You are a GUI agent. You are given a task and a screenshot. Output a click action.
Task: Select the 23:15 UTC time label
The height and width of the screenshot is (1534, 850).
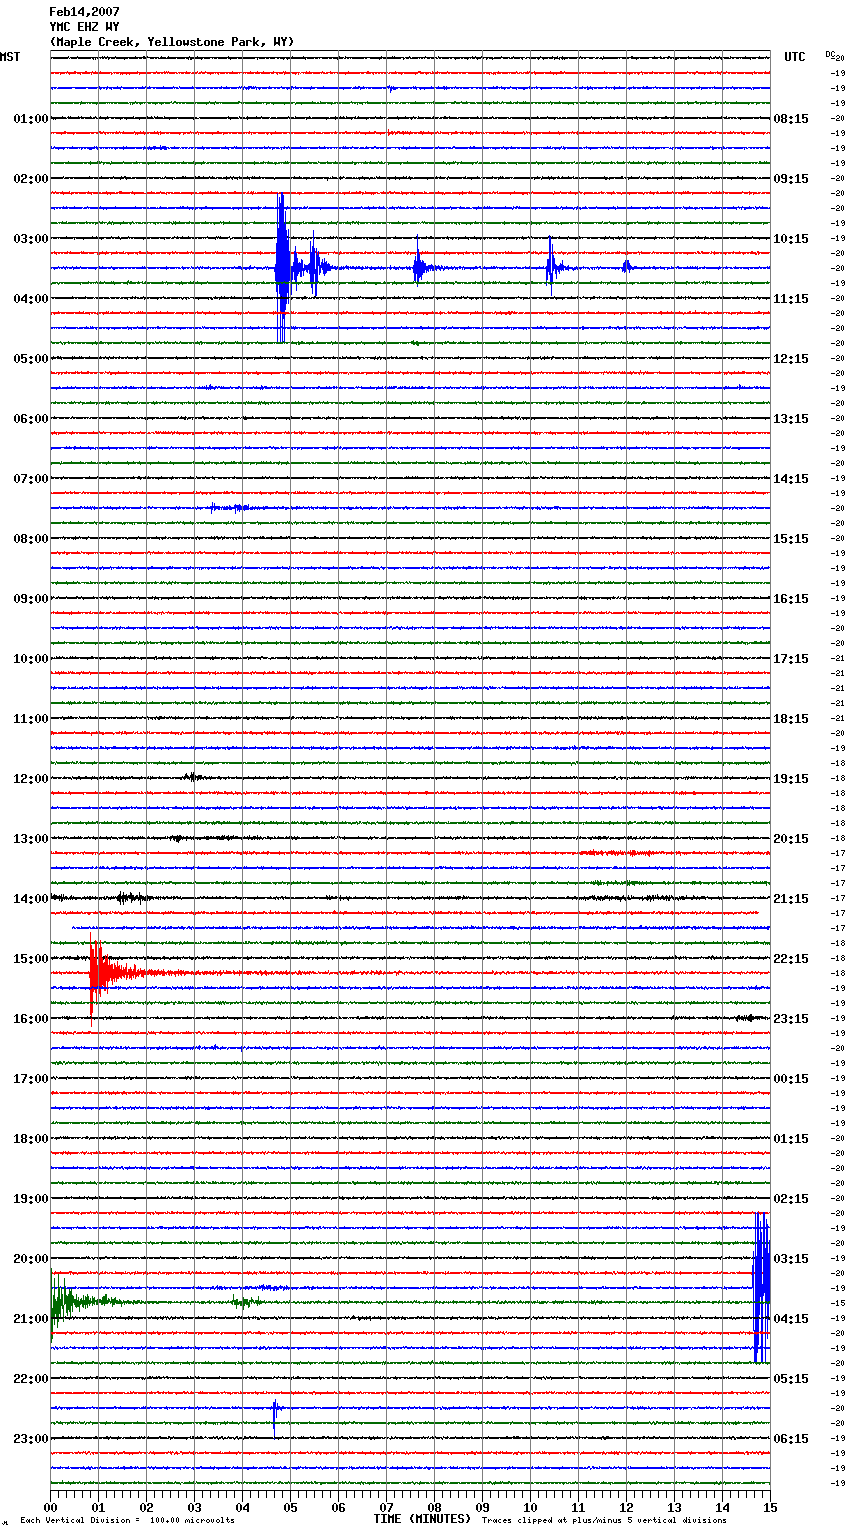pos(791,1019)
